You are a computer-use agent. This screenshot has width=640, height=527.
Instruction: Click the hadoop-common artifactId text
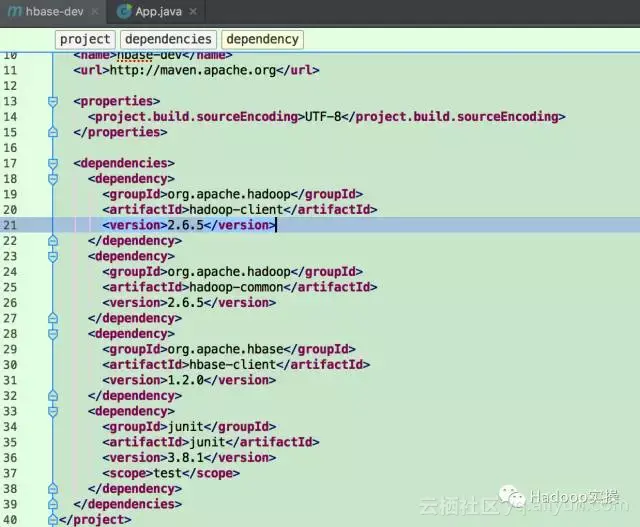(236, 287)
